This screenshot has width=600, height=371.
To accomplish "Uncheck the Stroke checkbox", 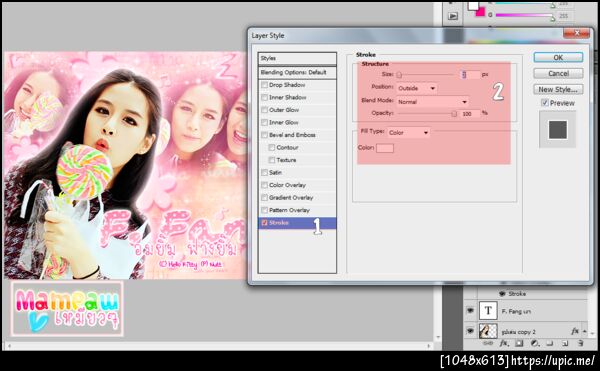I will pos(264,223).
